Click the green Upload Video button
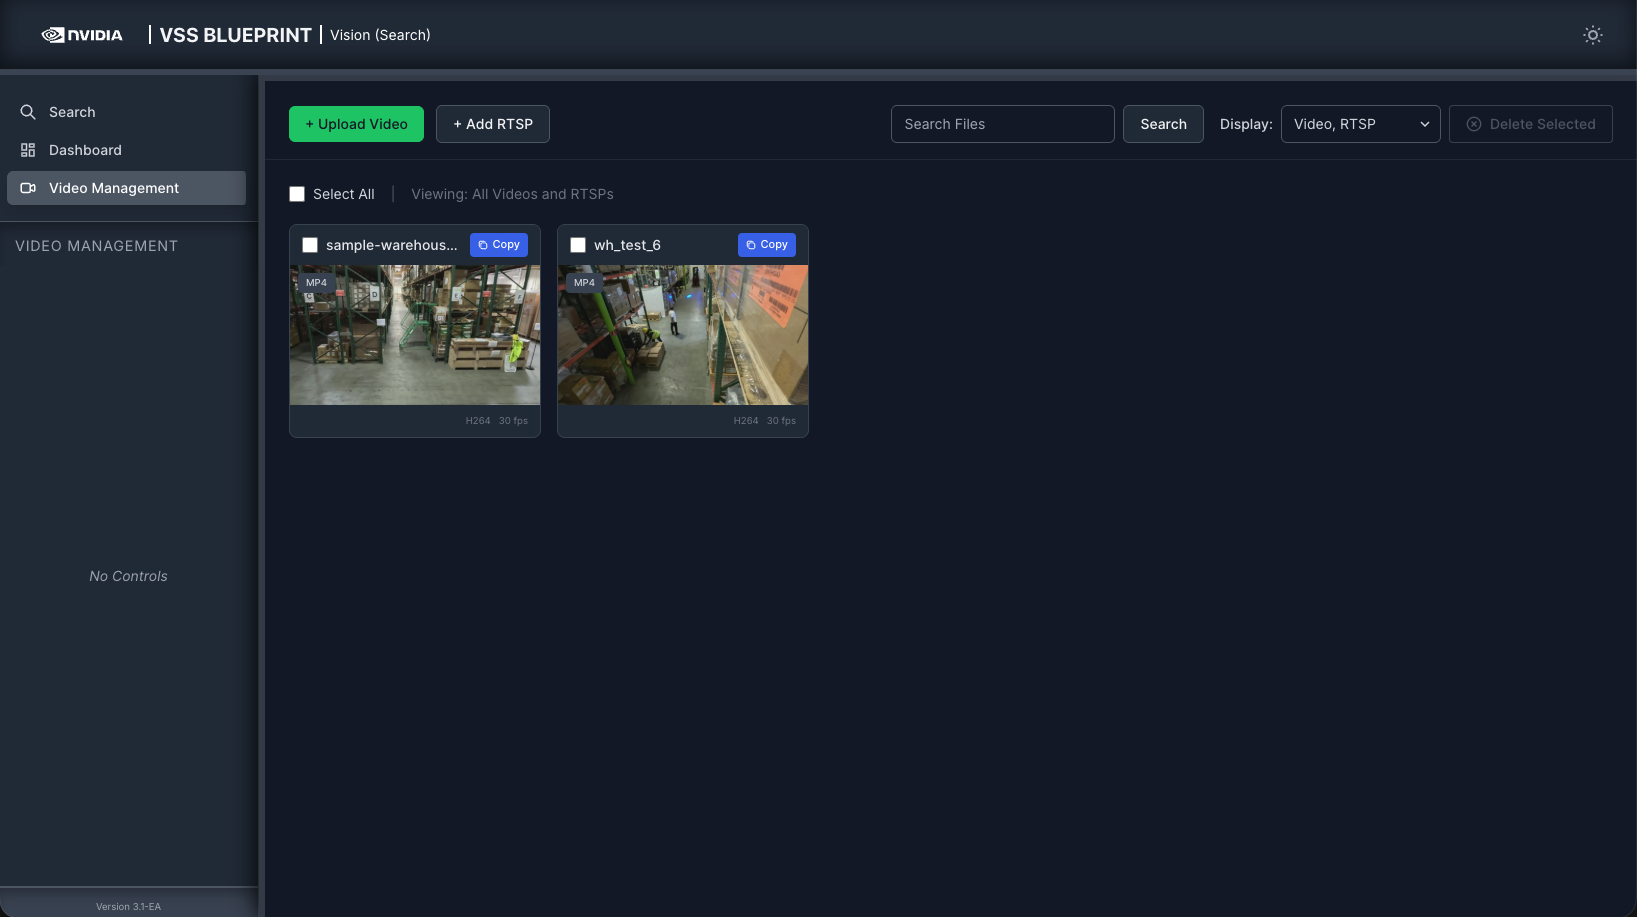 356,124
